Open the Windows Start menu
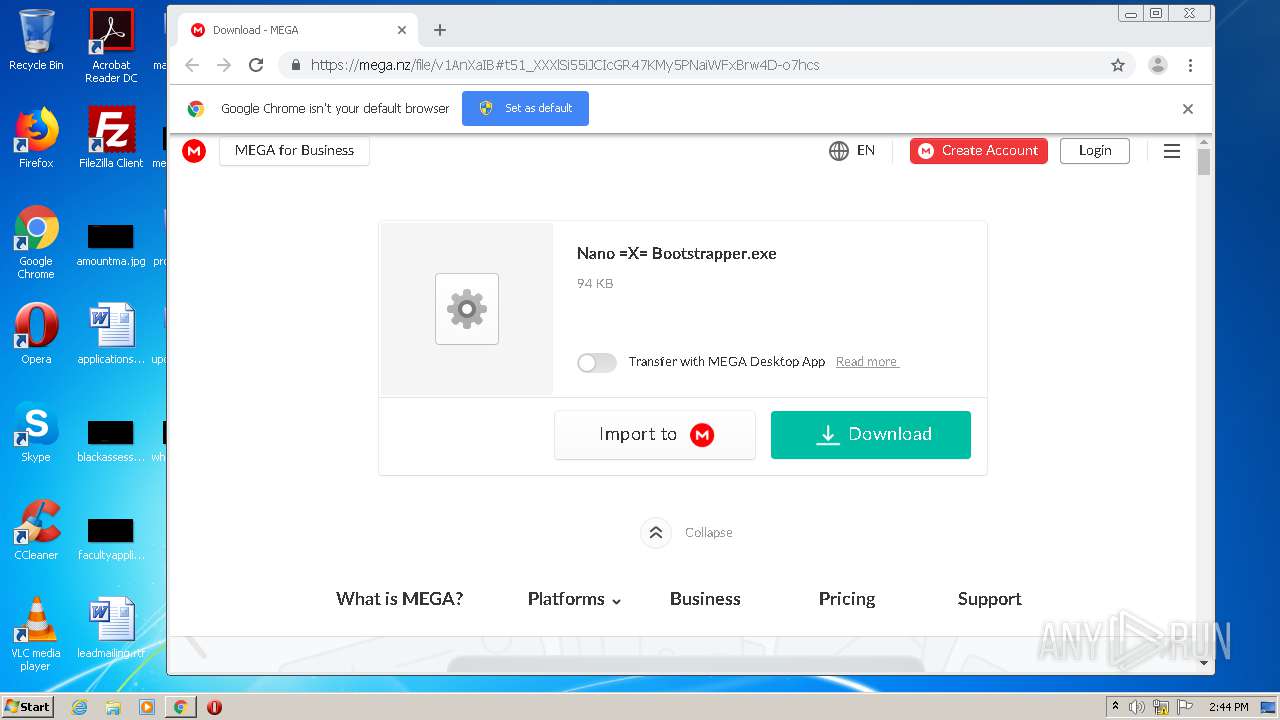This screenshot has width=1280, height=720. click(x=28, y=707)
